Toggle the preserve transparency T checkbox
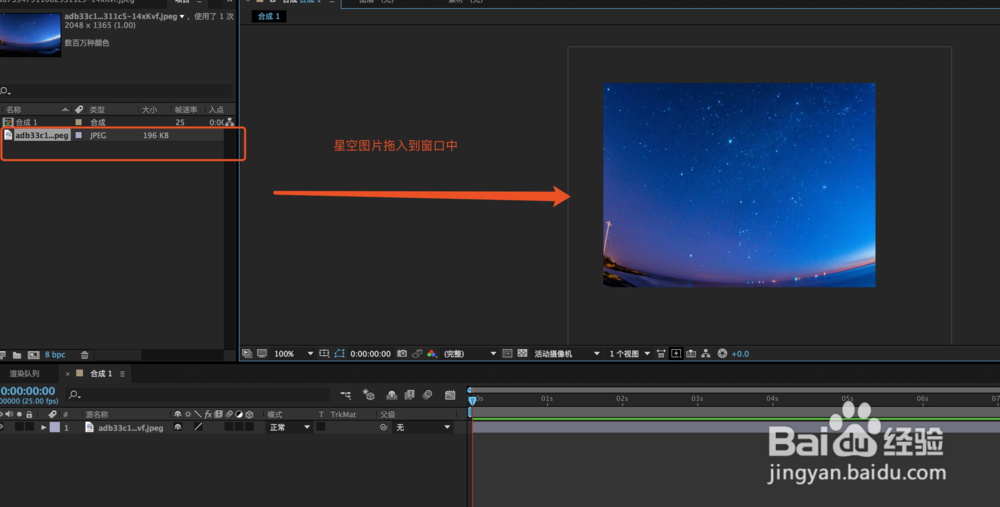 (x=321, y=427)
